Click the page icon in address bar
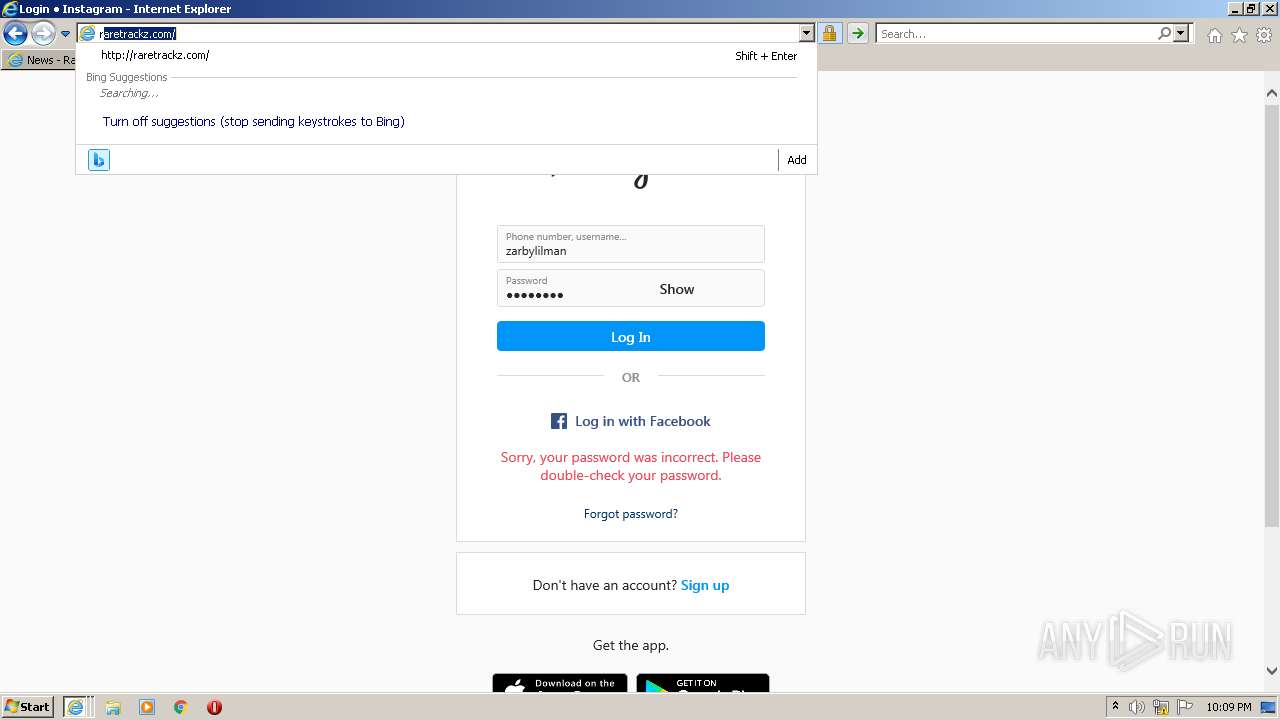The width and height of the screenshot is (1280, 720). click(x=88, y=33)
